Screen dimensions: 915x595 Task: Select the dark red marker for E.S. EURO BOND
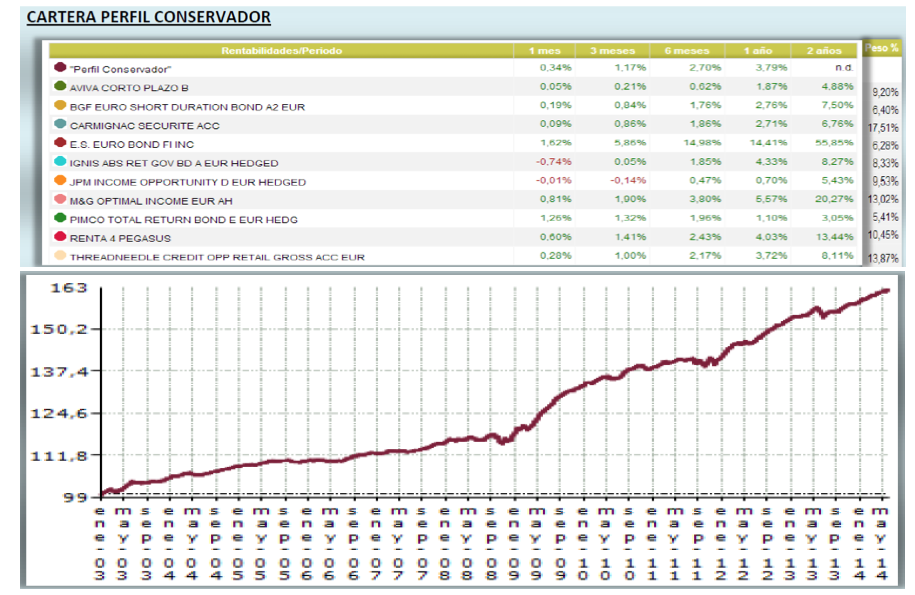60,142
